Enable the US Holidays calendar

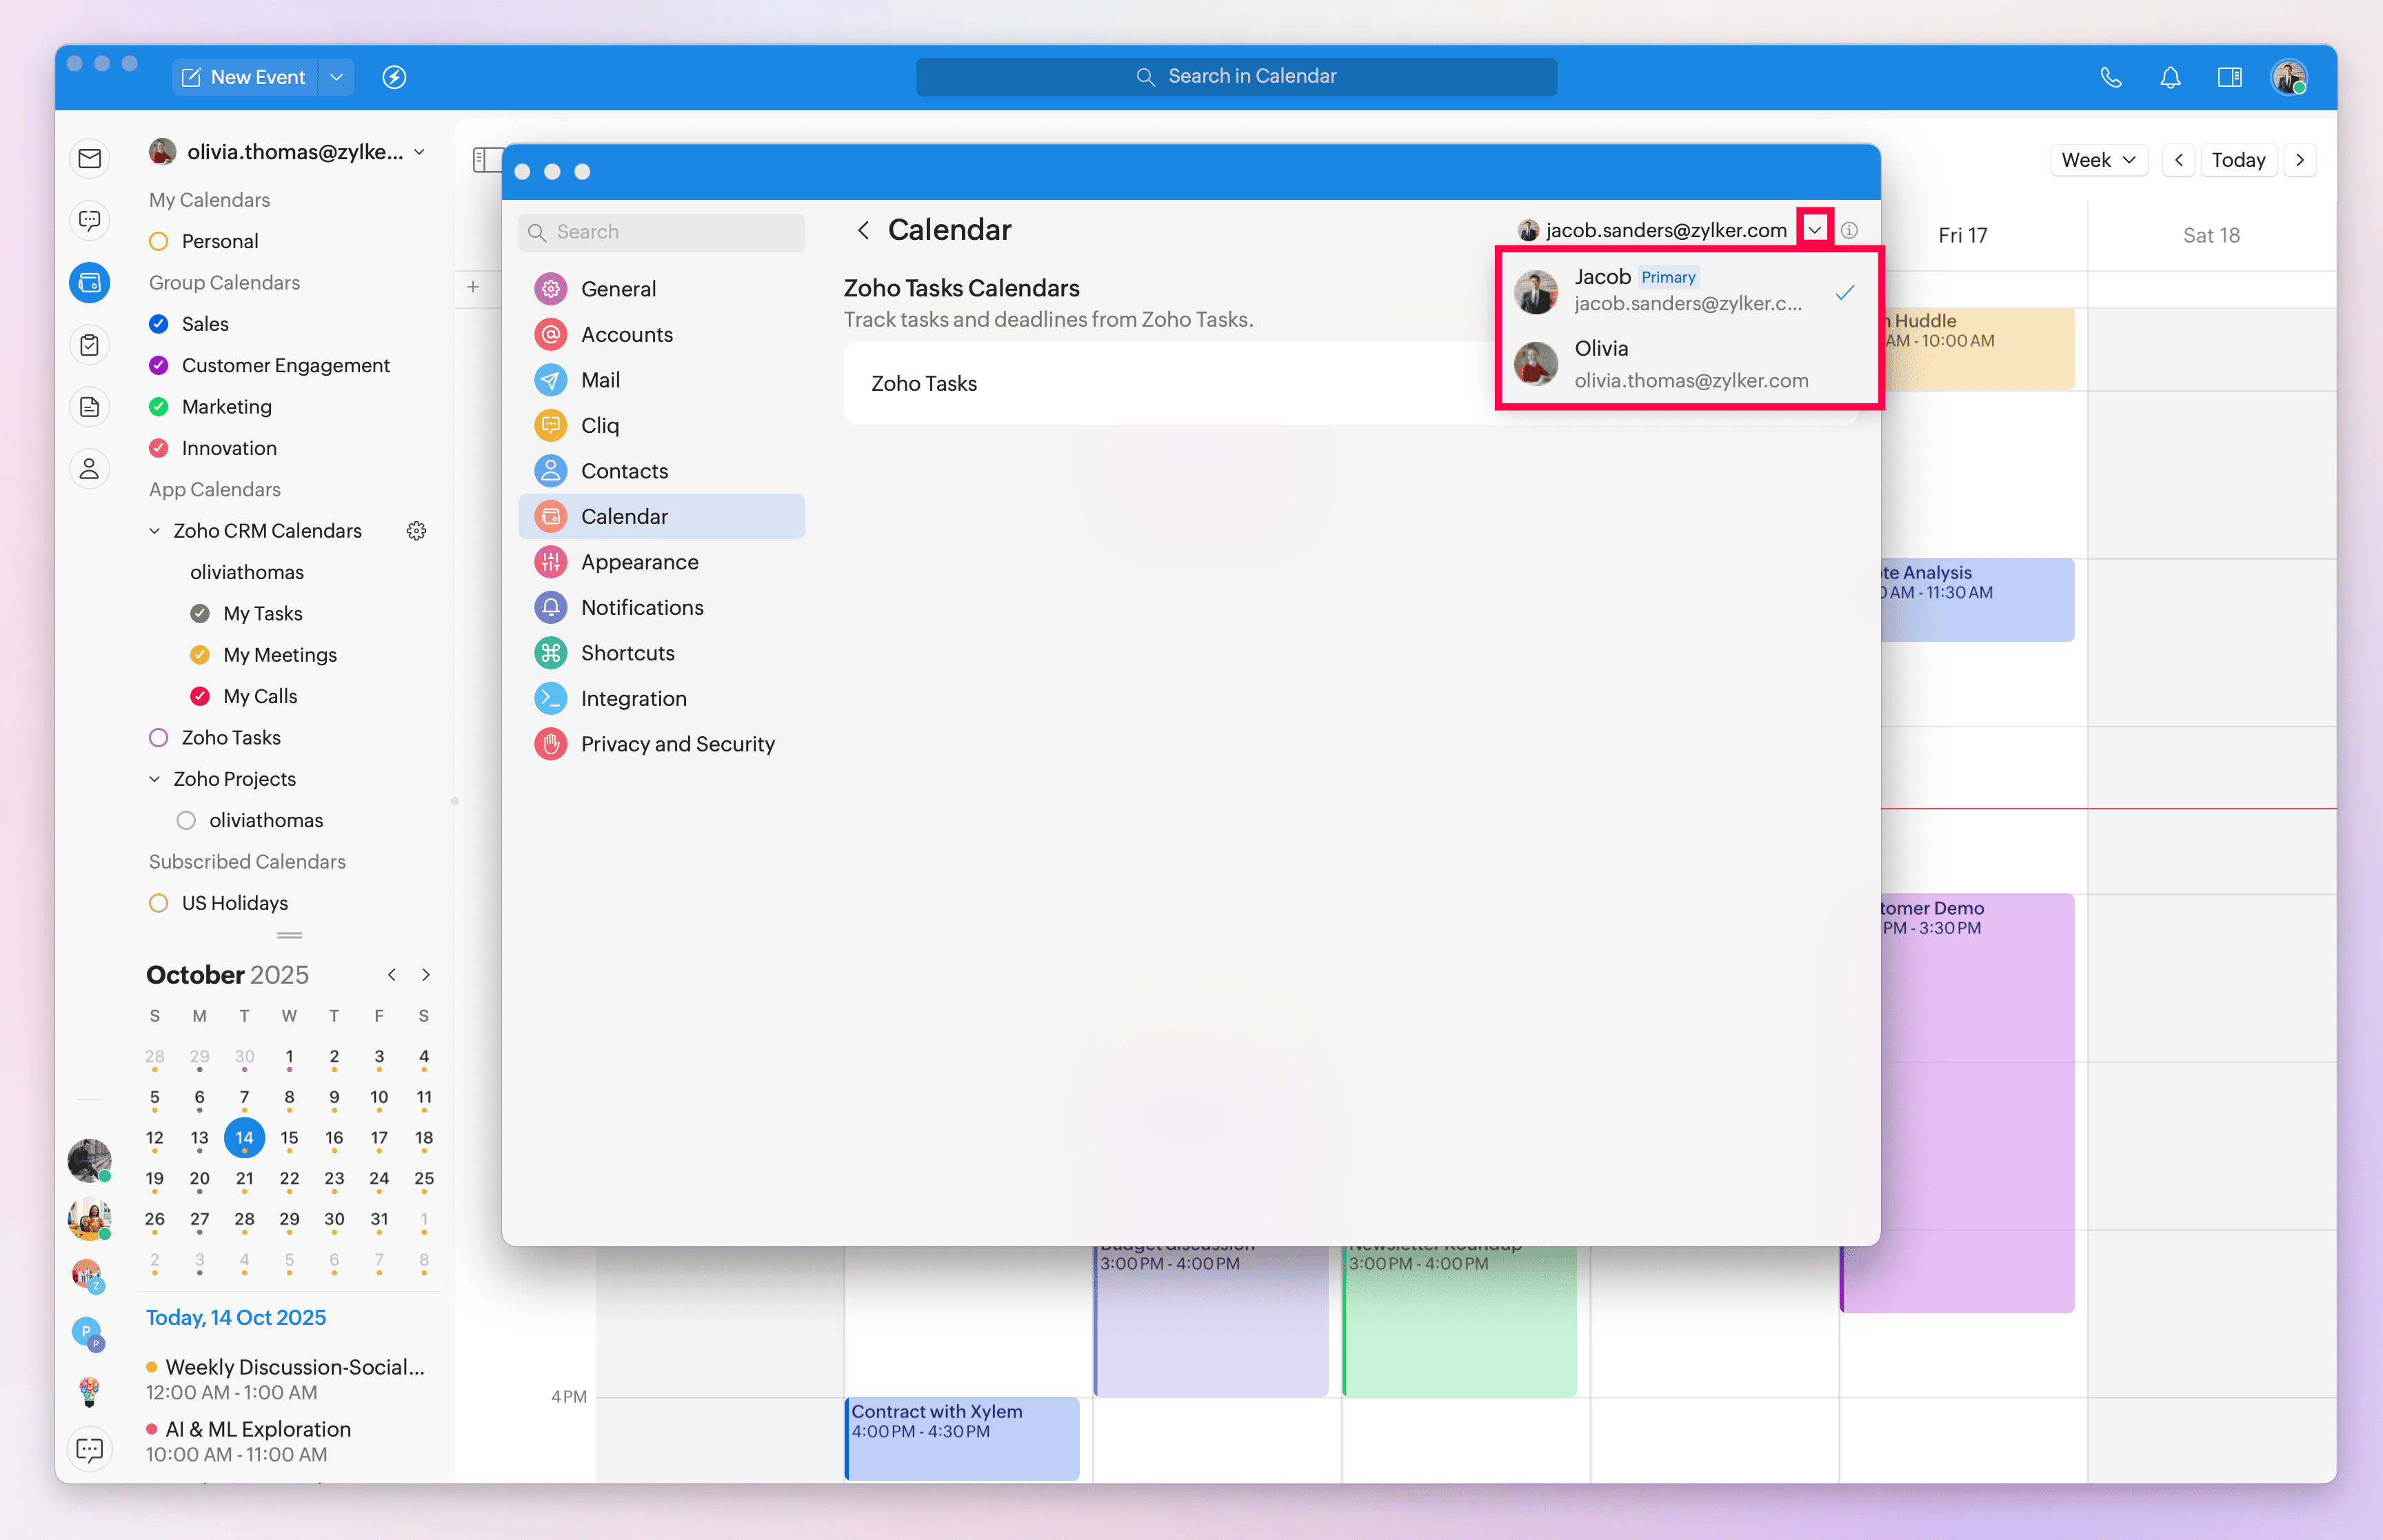pos(158,903)
